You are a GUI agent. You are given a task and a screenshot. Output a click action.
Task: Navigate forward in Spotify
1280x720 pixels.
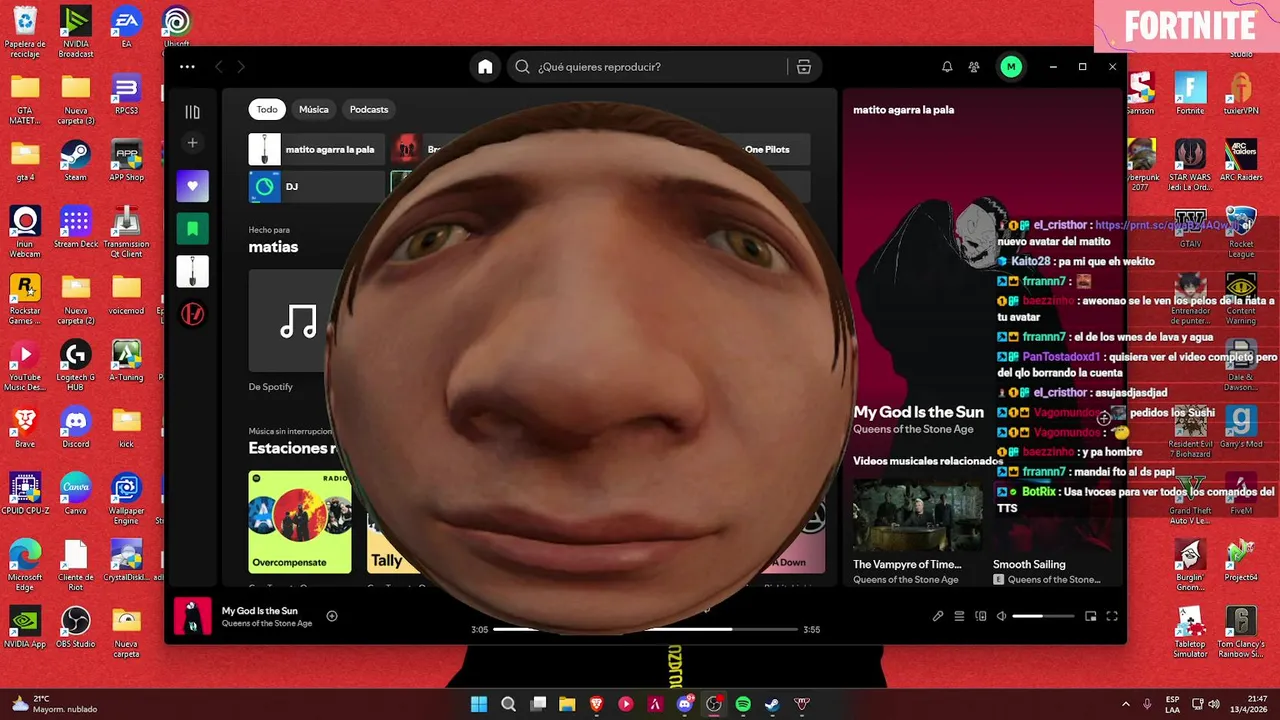click(x=241, y=67)
